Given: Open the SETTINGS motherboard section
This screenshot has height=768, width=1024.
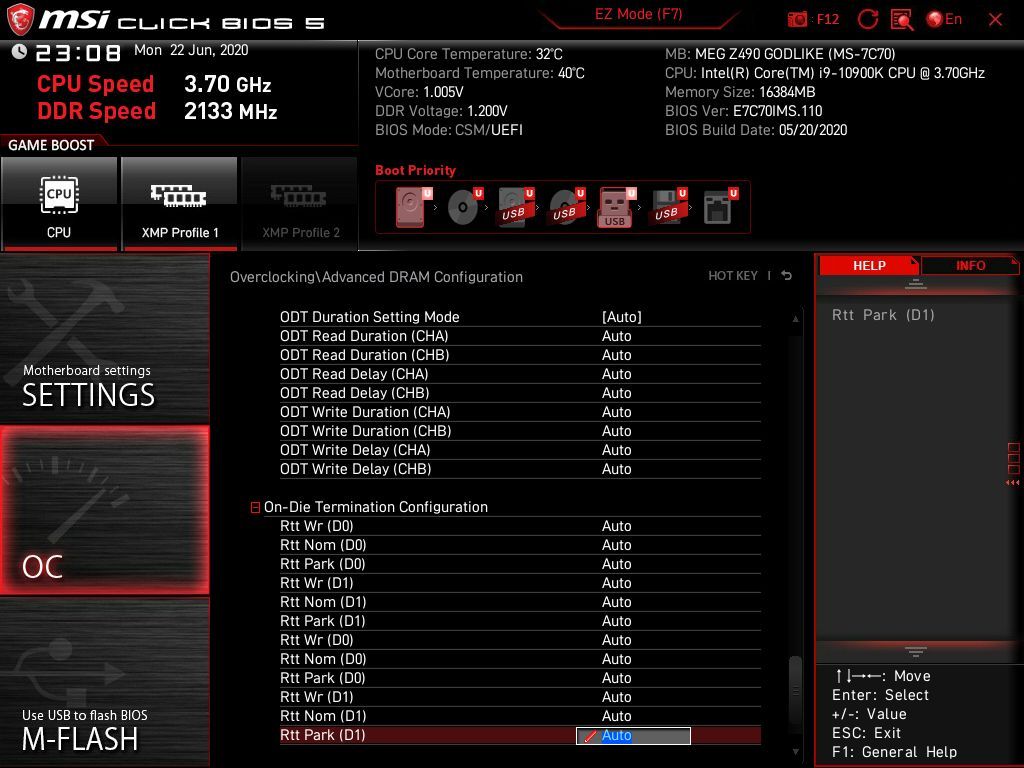Looking at the screenshot, I should pyautogui.click(x=104, y=339).
